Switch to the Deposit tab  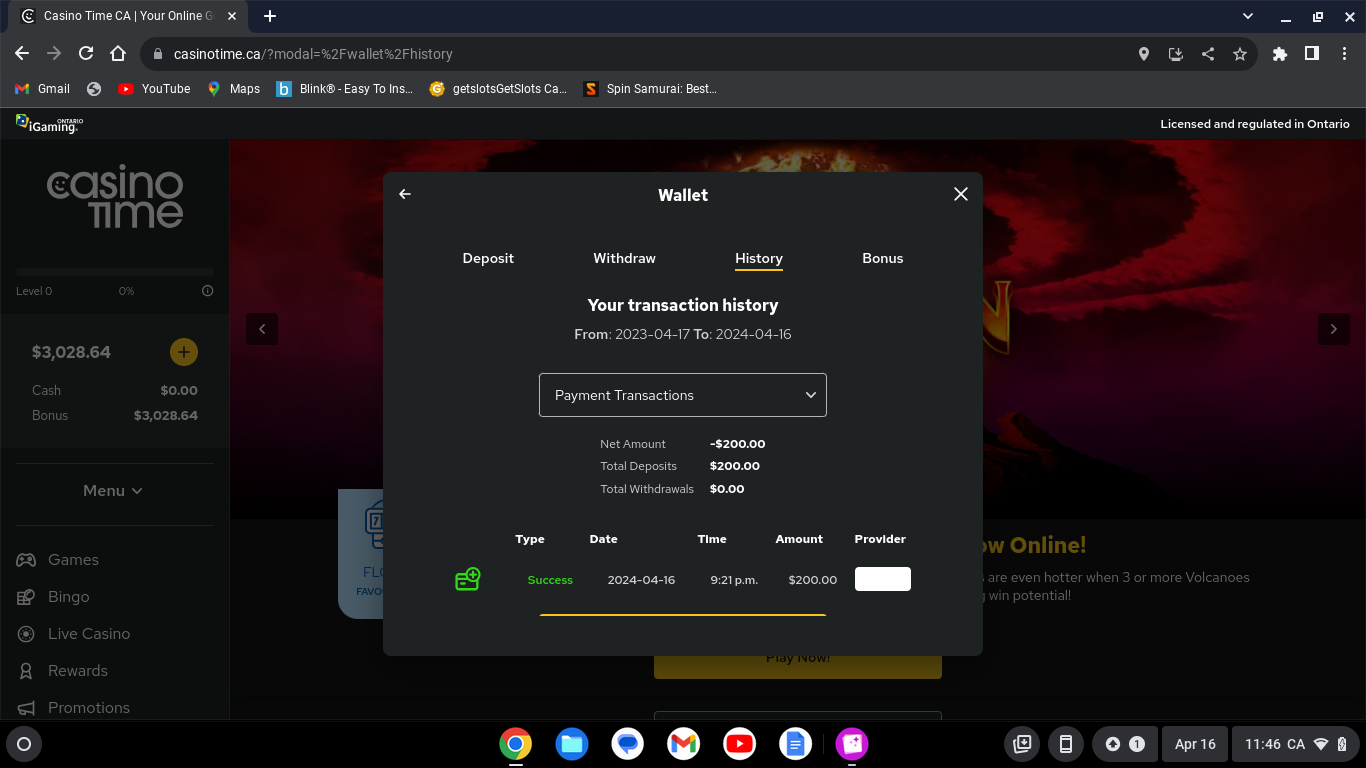[488, 258]
